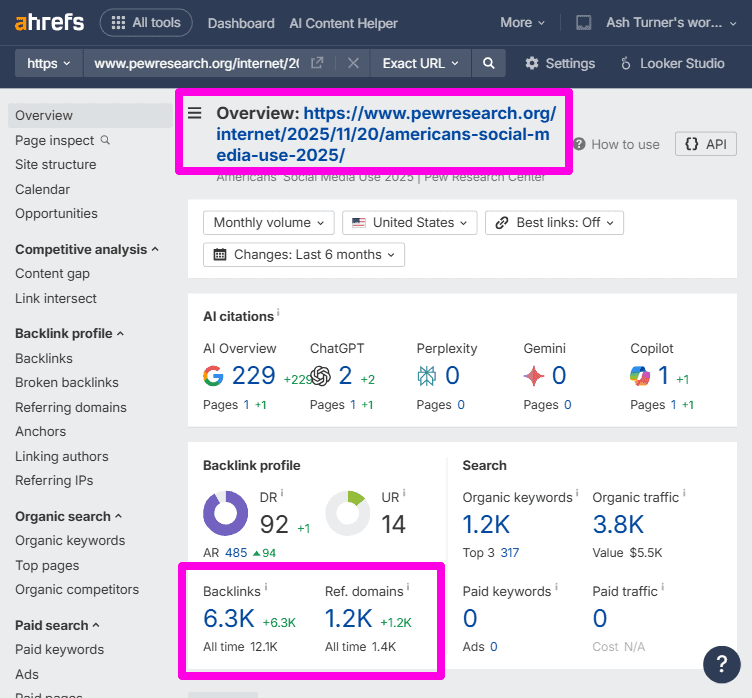Open the 6.3K Backlinks value
Image resolution: width=752 pixels, height=698 pixels.
click(229, 618)
